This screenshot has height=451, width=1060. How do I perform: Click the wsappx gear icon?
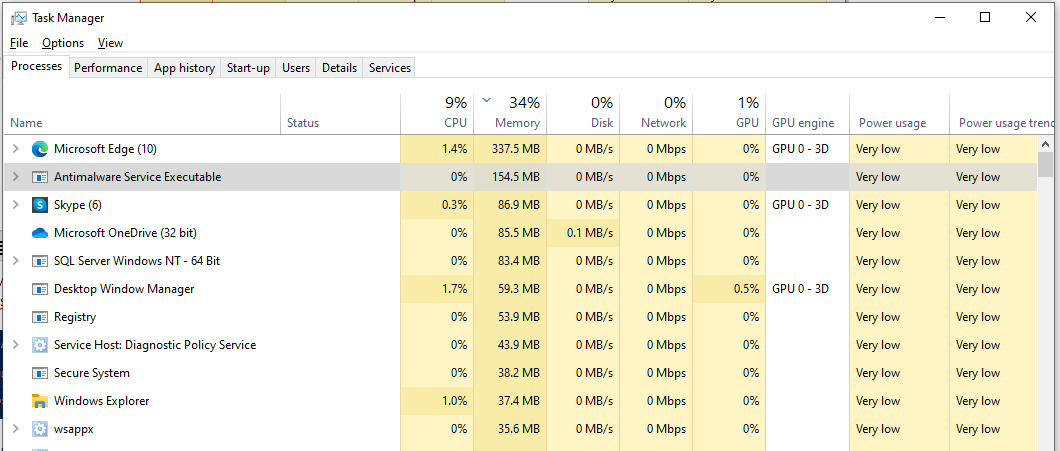click(x=40, y=429)
